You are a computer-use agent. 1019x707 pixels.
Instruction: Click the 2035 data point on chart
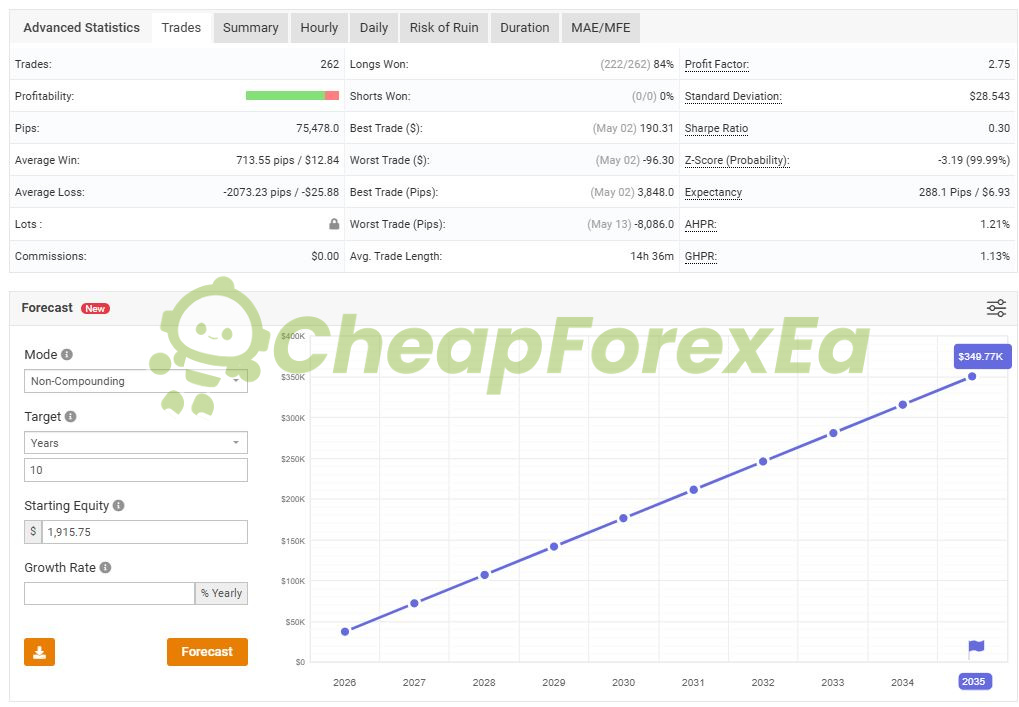coord(972,376)
